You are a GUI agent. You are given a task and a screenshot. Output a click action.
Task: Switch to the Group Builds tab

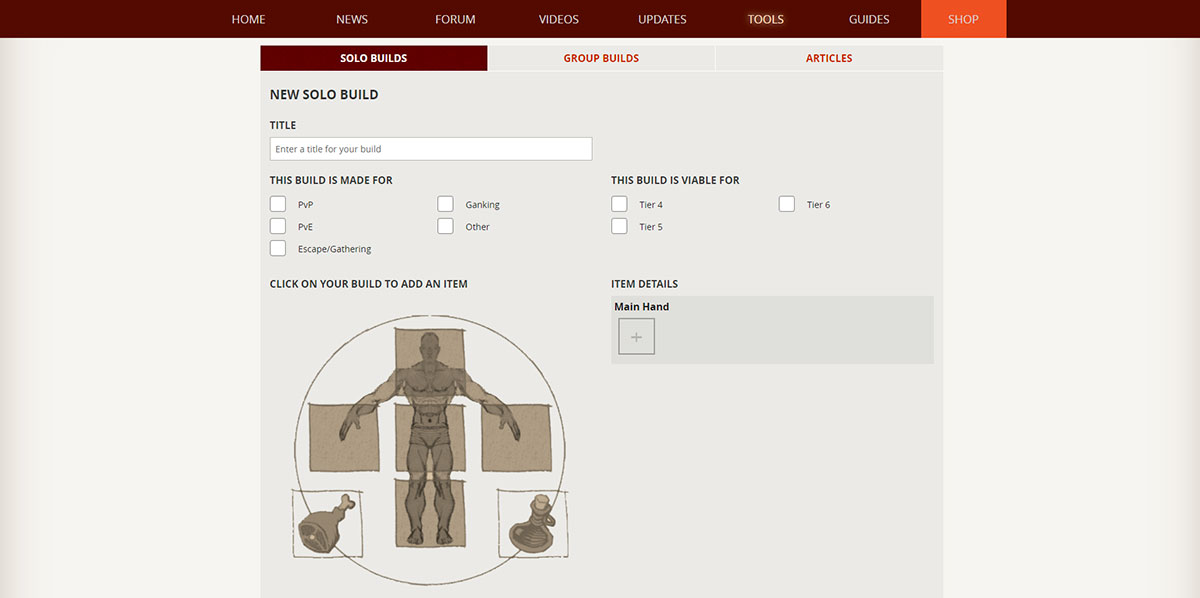tap(601, 58)
